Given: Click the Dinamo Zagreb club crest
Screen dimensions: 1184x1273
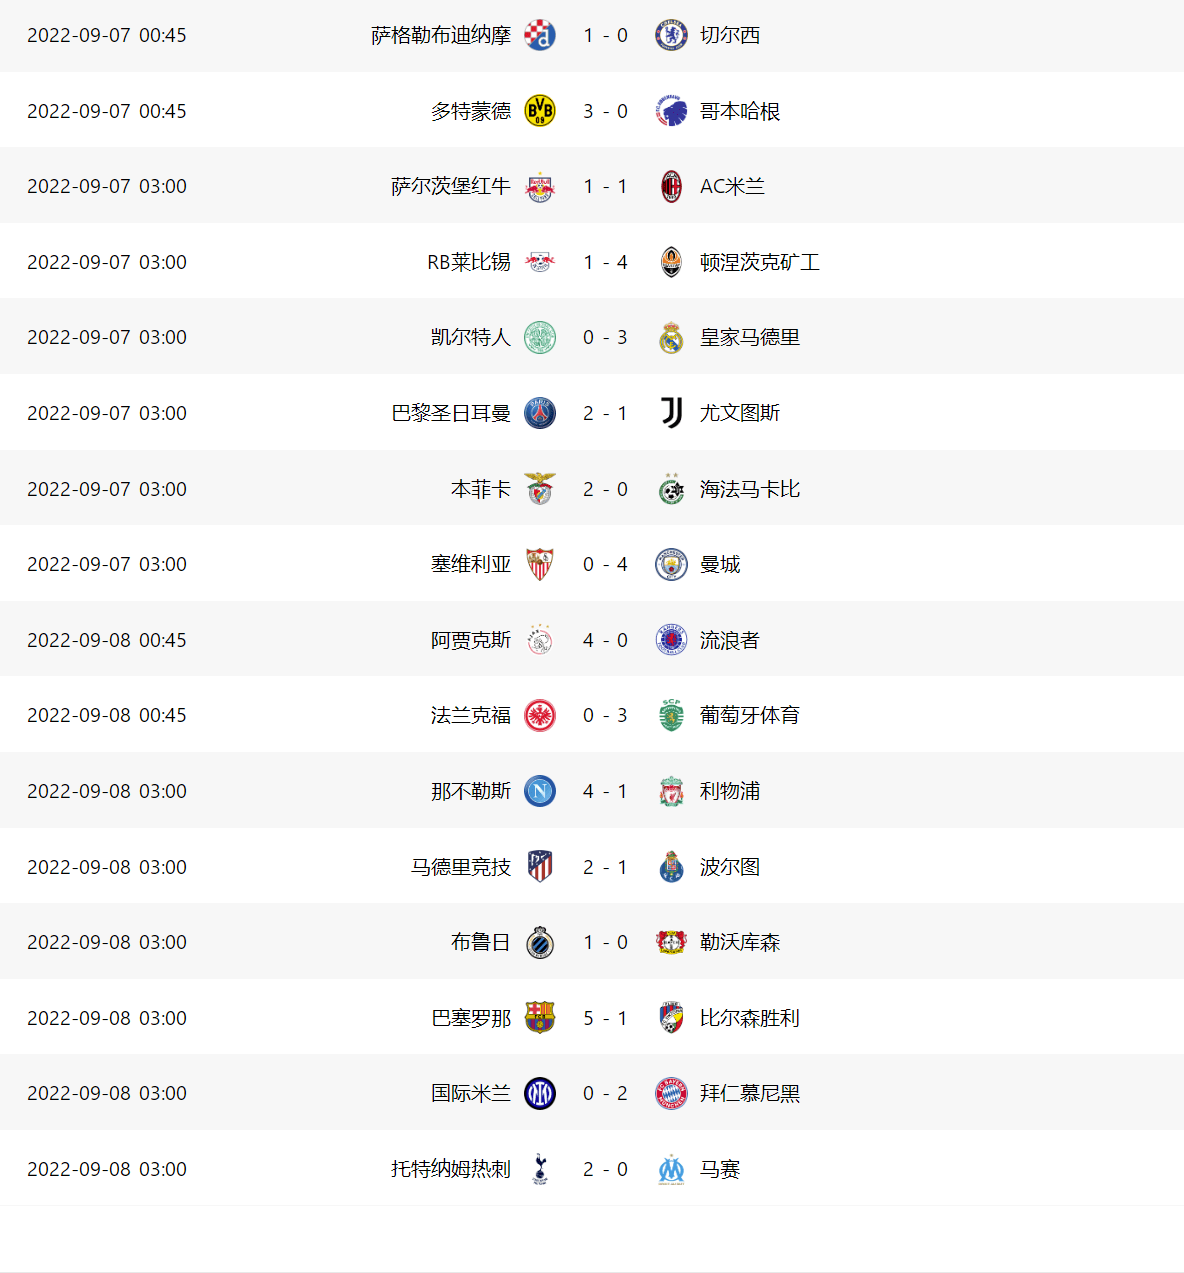Looking at the screenshot, I should 540,35.
